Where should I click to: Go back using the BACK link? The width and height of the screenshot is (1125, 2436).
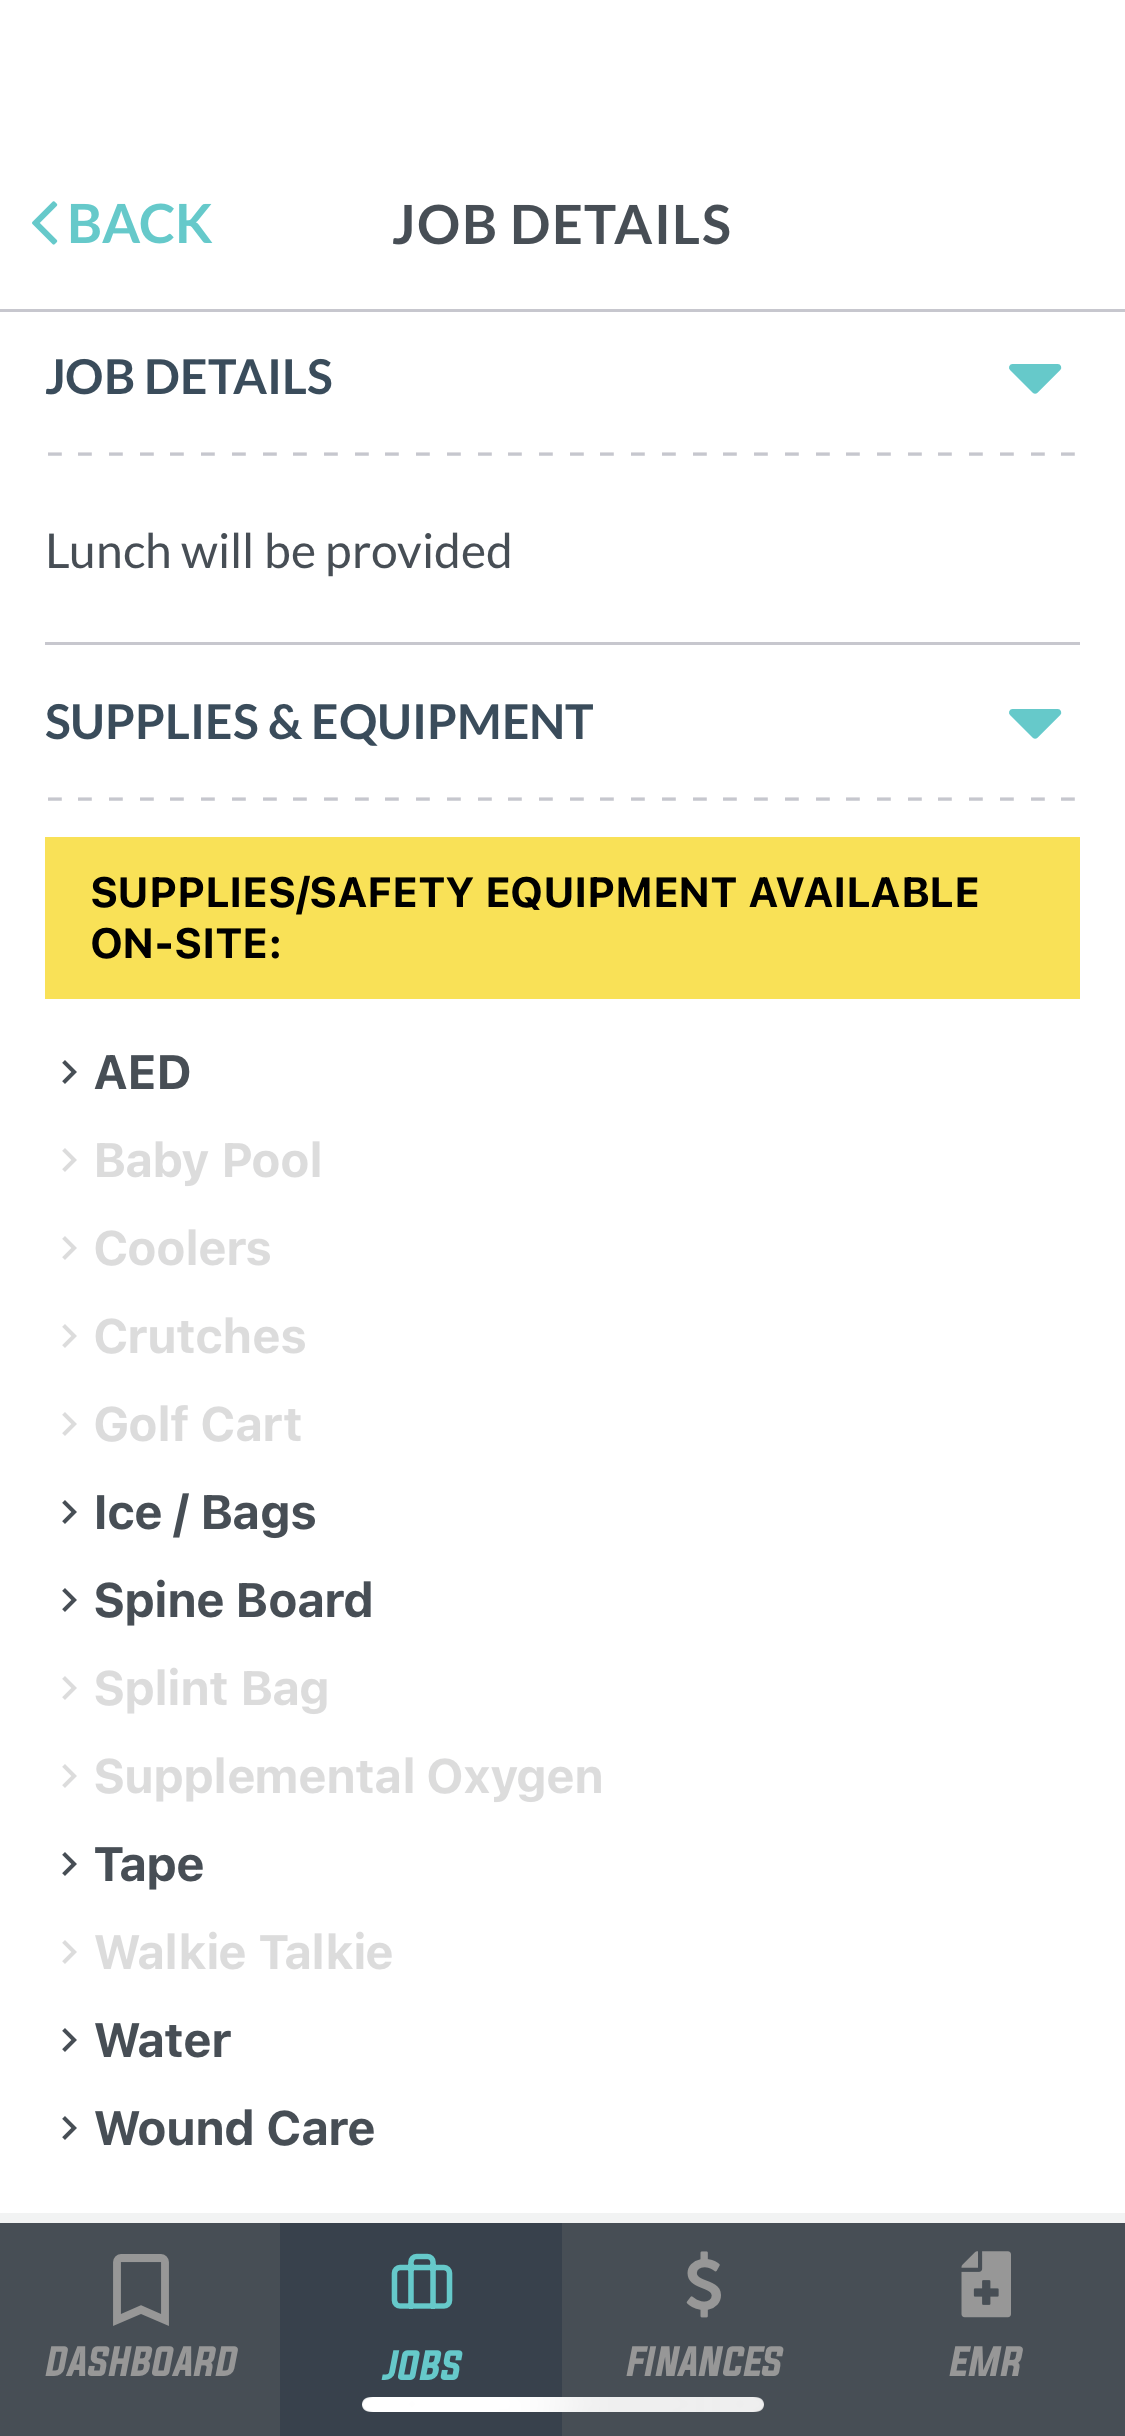click(x=140, y=223)
